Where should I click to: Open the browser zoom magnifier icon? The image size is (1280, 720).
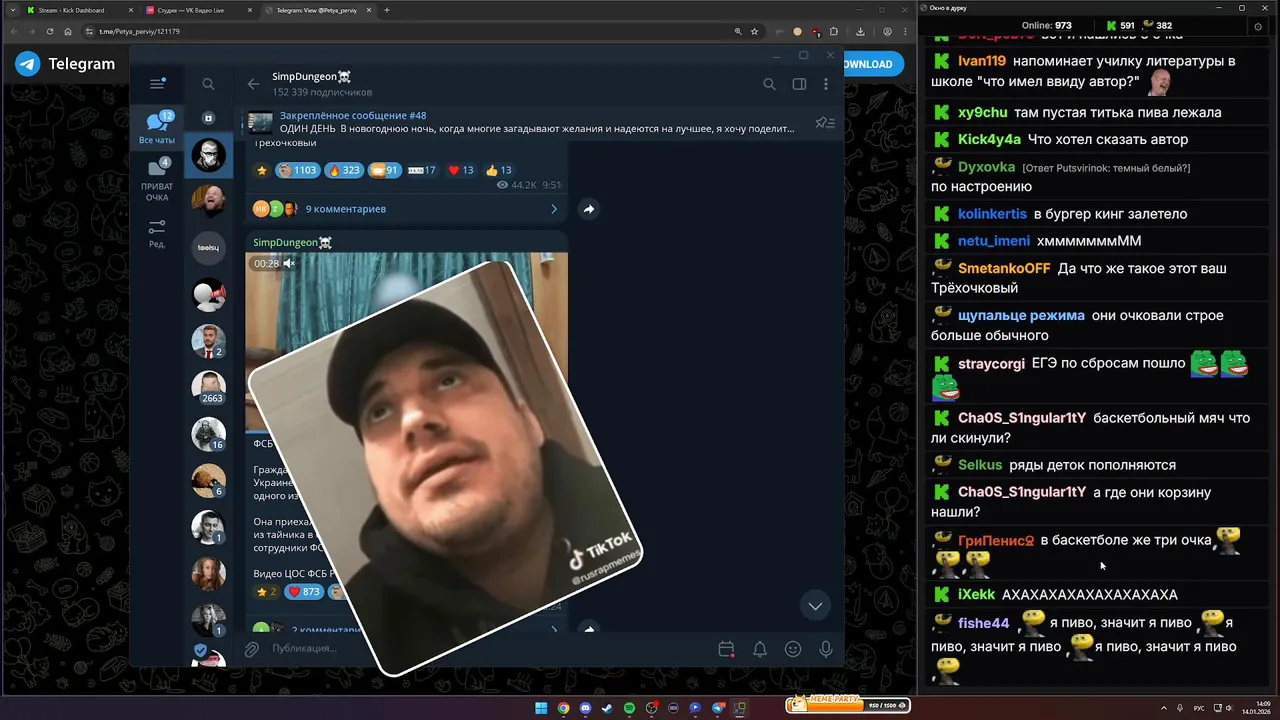tap(738, 31)
